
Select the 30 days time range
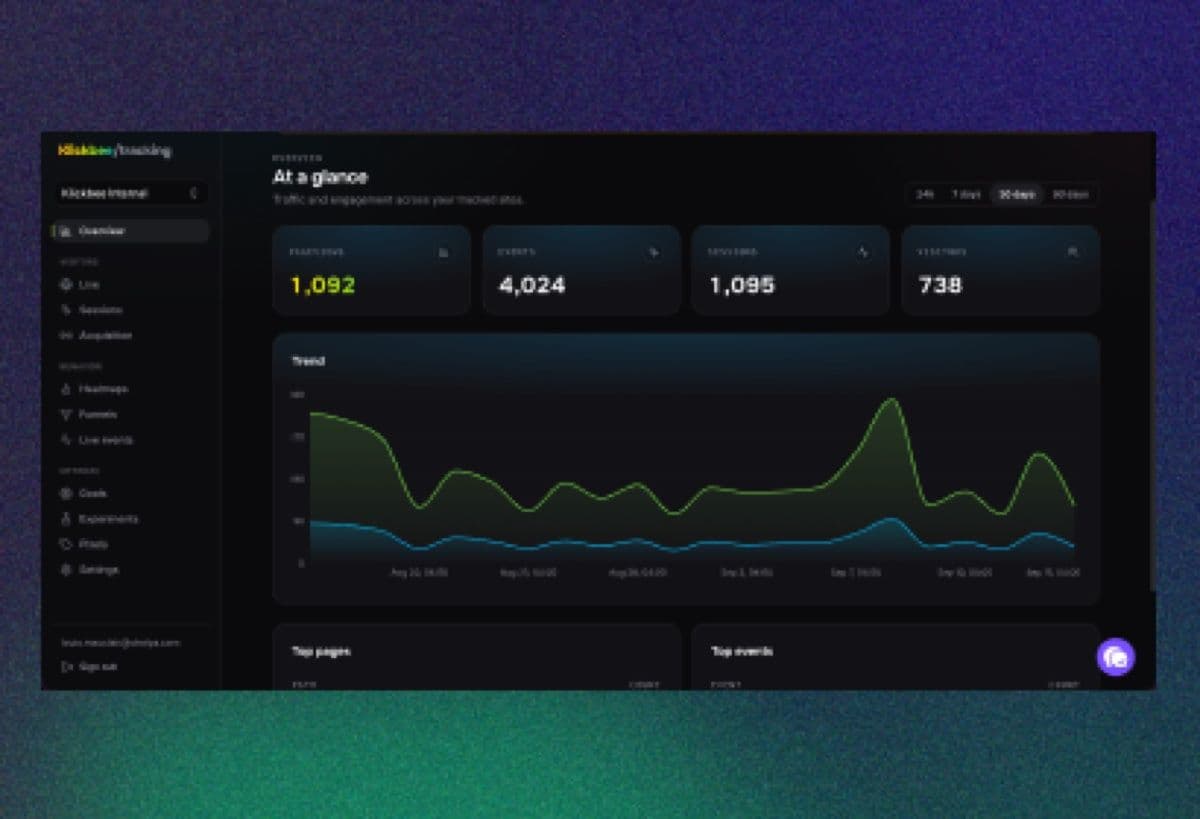pos(1016,194)
